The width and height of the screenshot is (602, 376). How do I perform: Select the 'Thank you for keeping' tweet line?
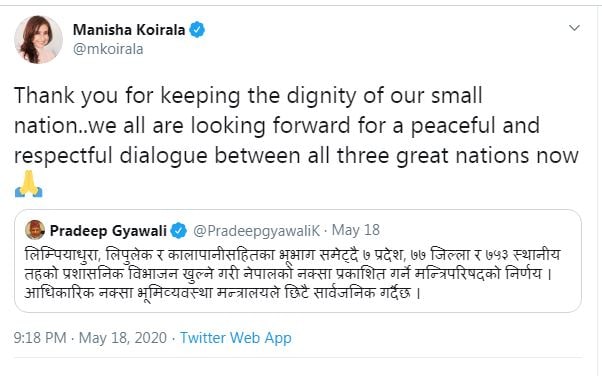click(248, 96)
